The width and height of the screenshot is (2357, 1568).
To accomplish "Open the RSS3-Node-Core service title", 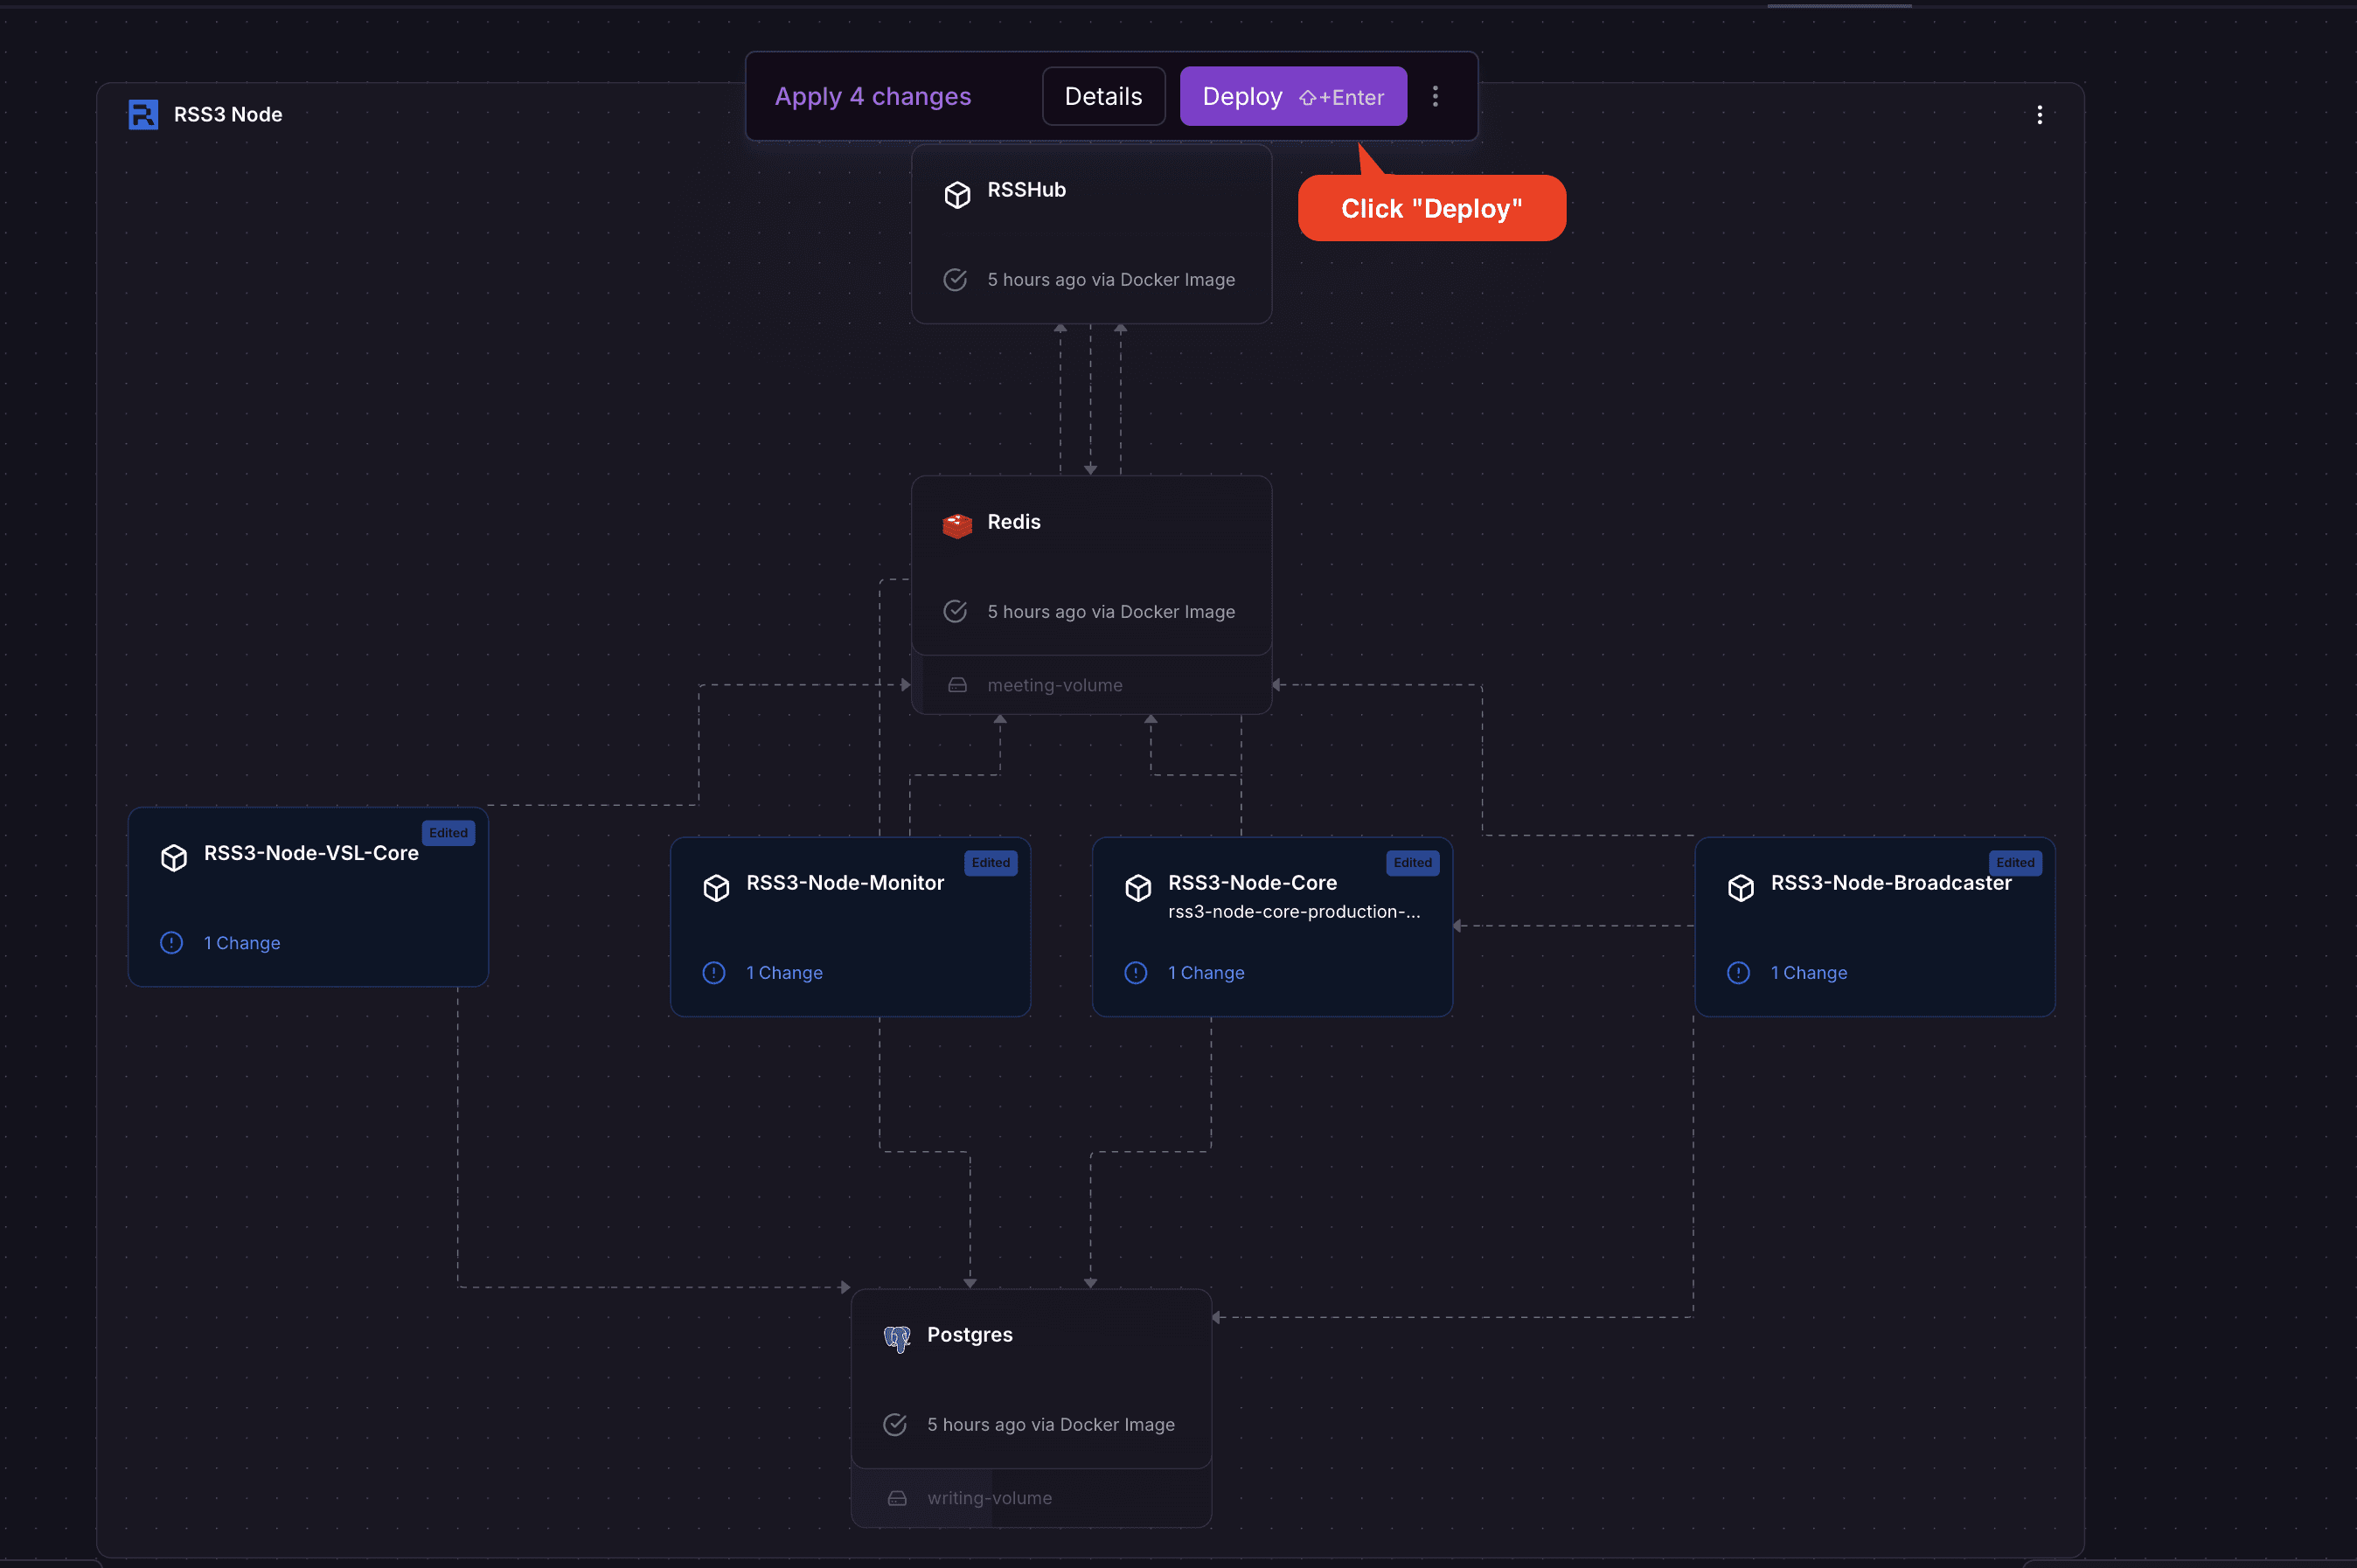I will [x=1252, y=883].
